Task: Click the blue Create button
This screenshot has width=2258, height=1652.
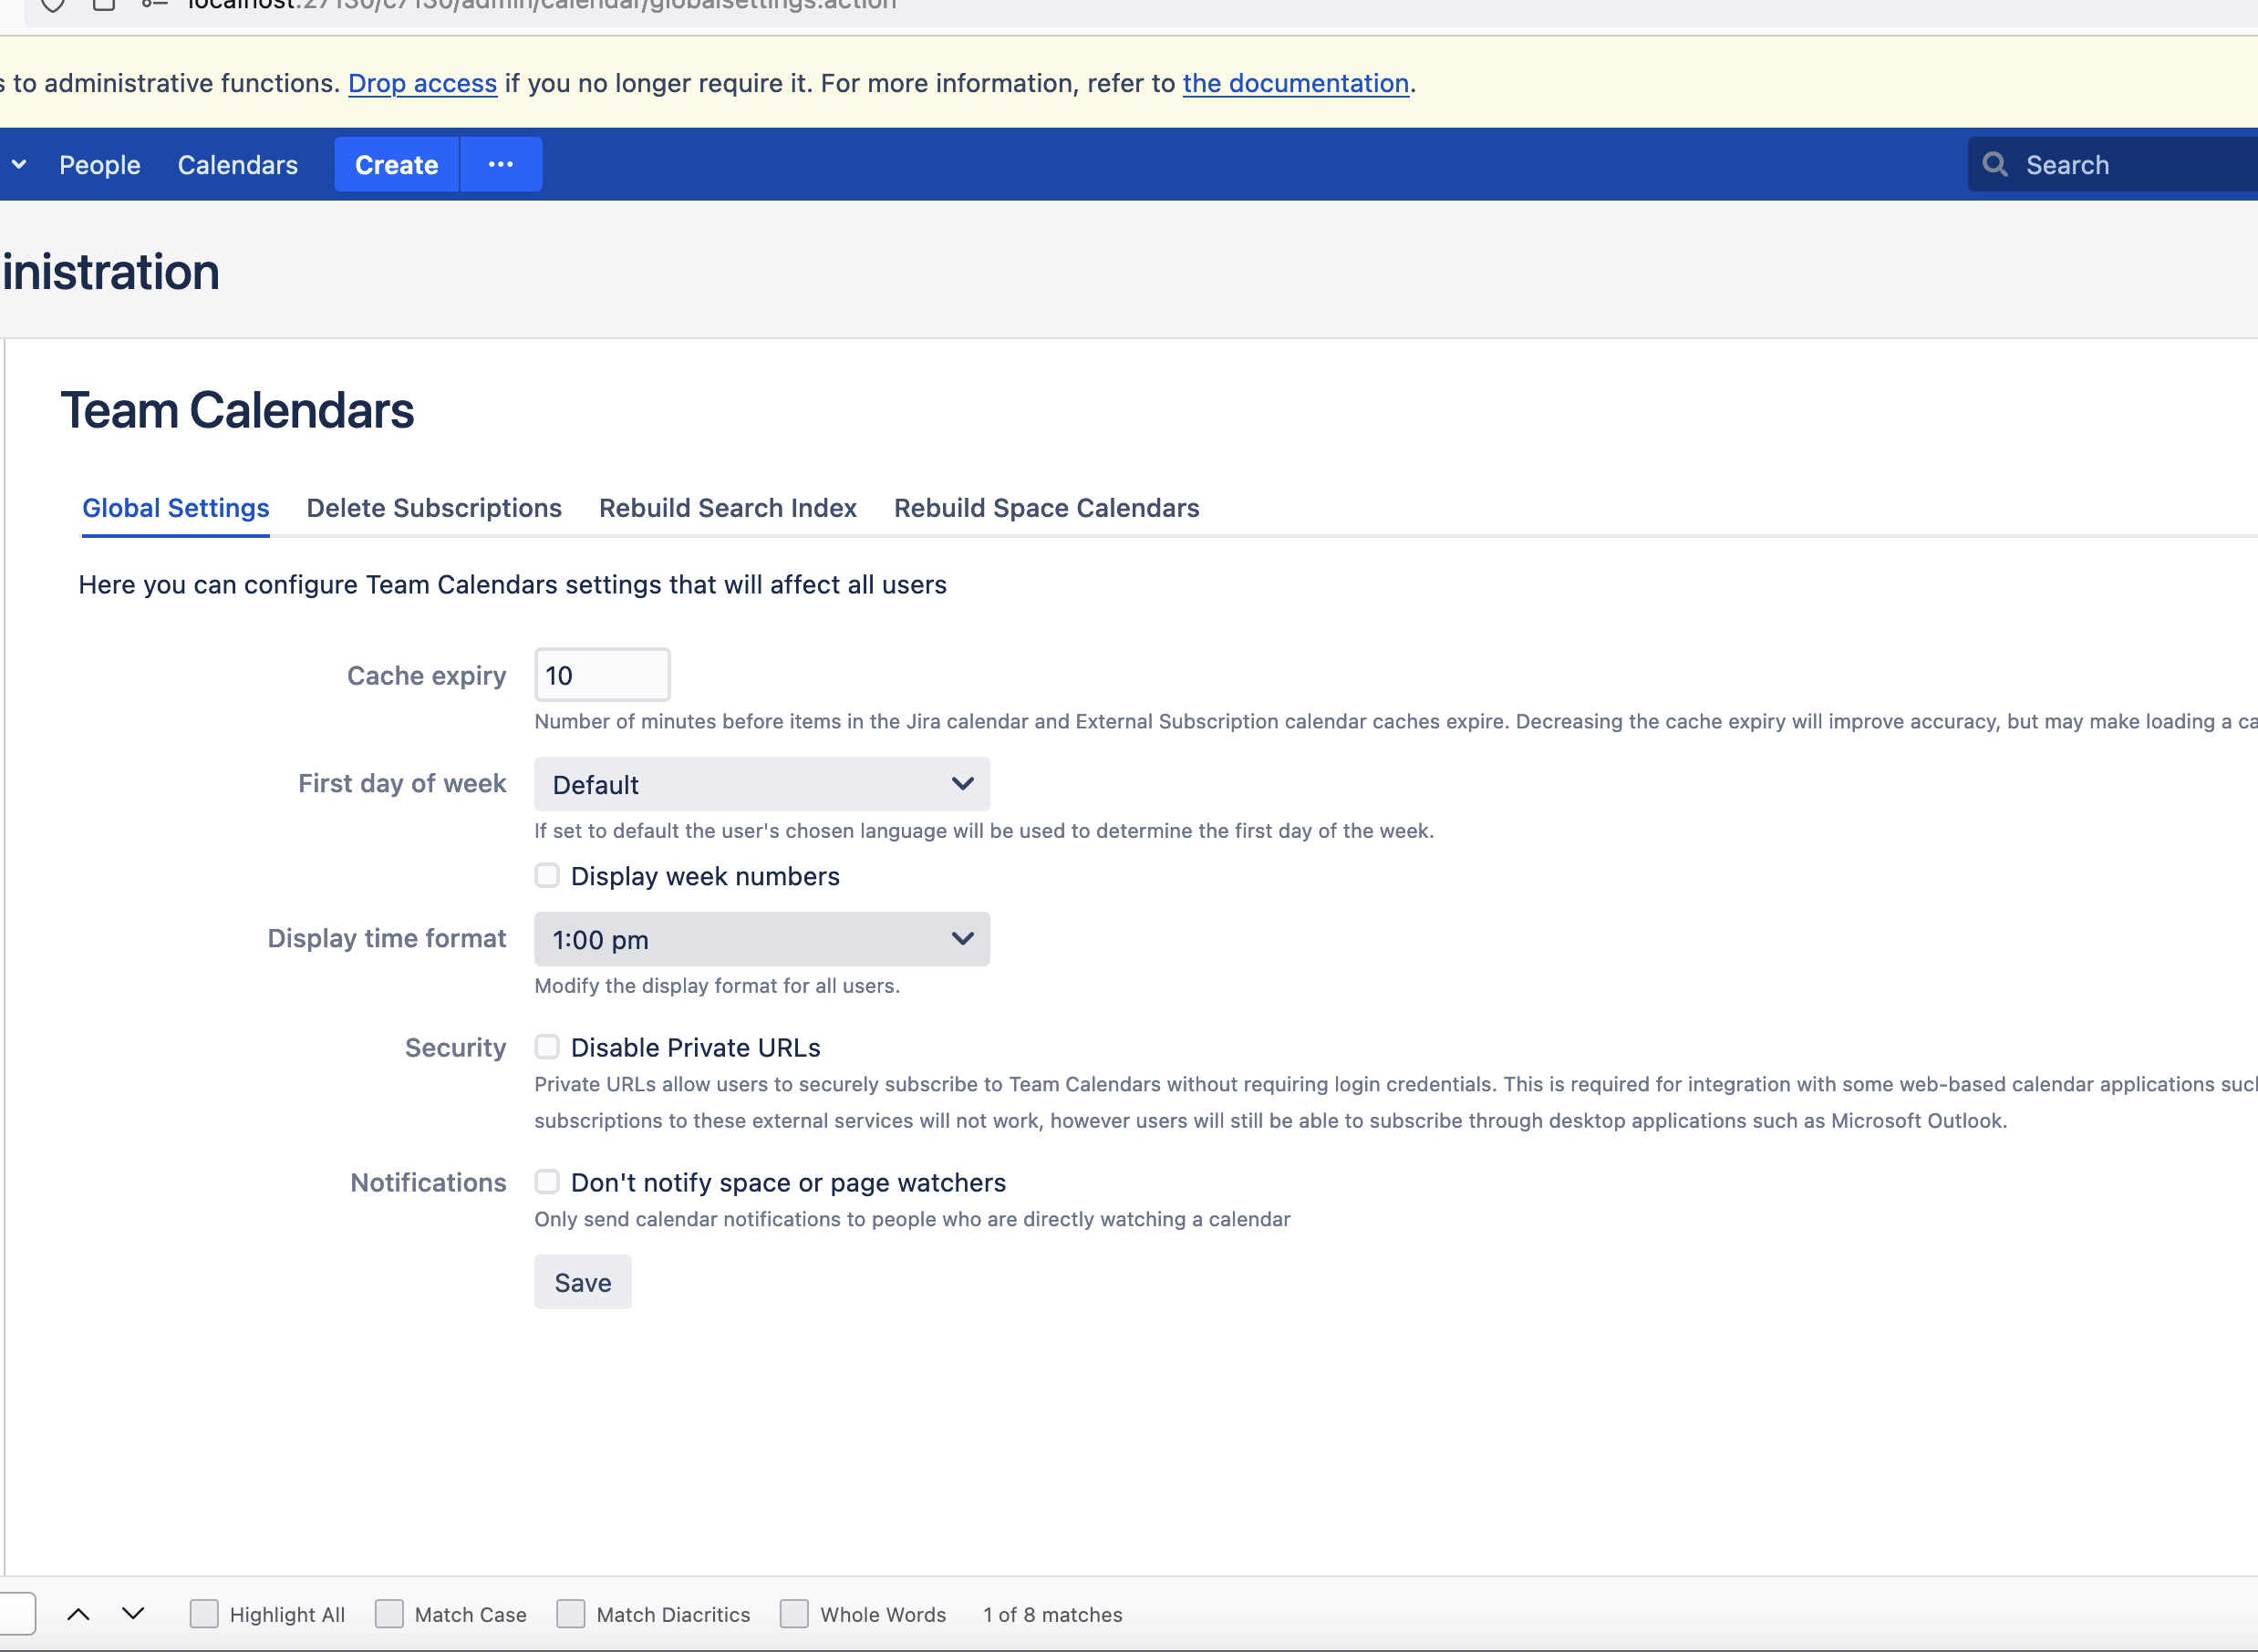Action: click(x=396, y=165)
